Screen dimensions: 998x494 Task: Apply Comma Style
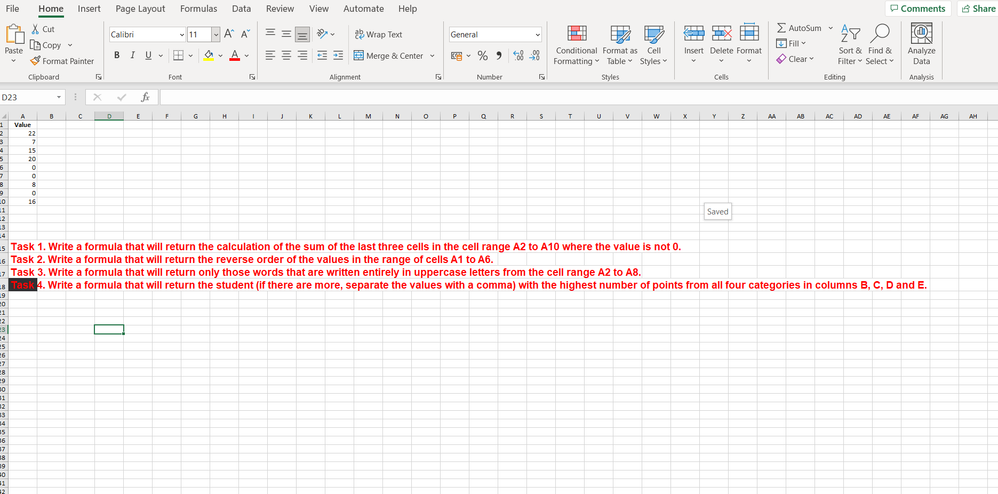(x=498, y=56)
